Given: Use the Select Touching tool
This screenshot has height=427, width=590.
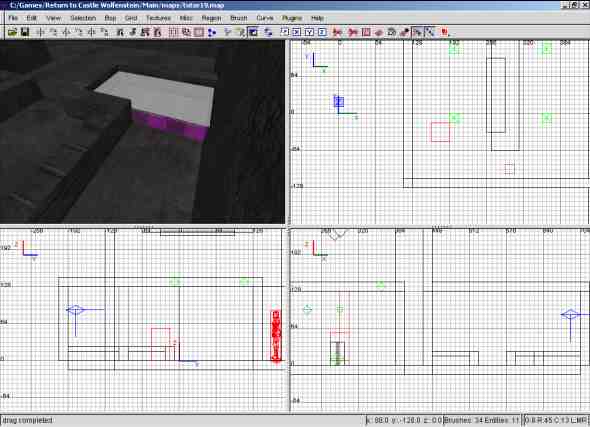Looking at the screenshot, I should [133, 32].
